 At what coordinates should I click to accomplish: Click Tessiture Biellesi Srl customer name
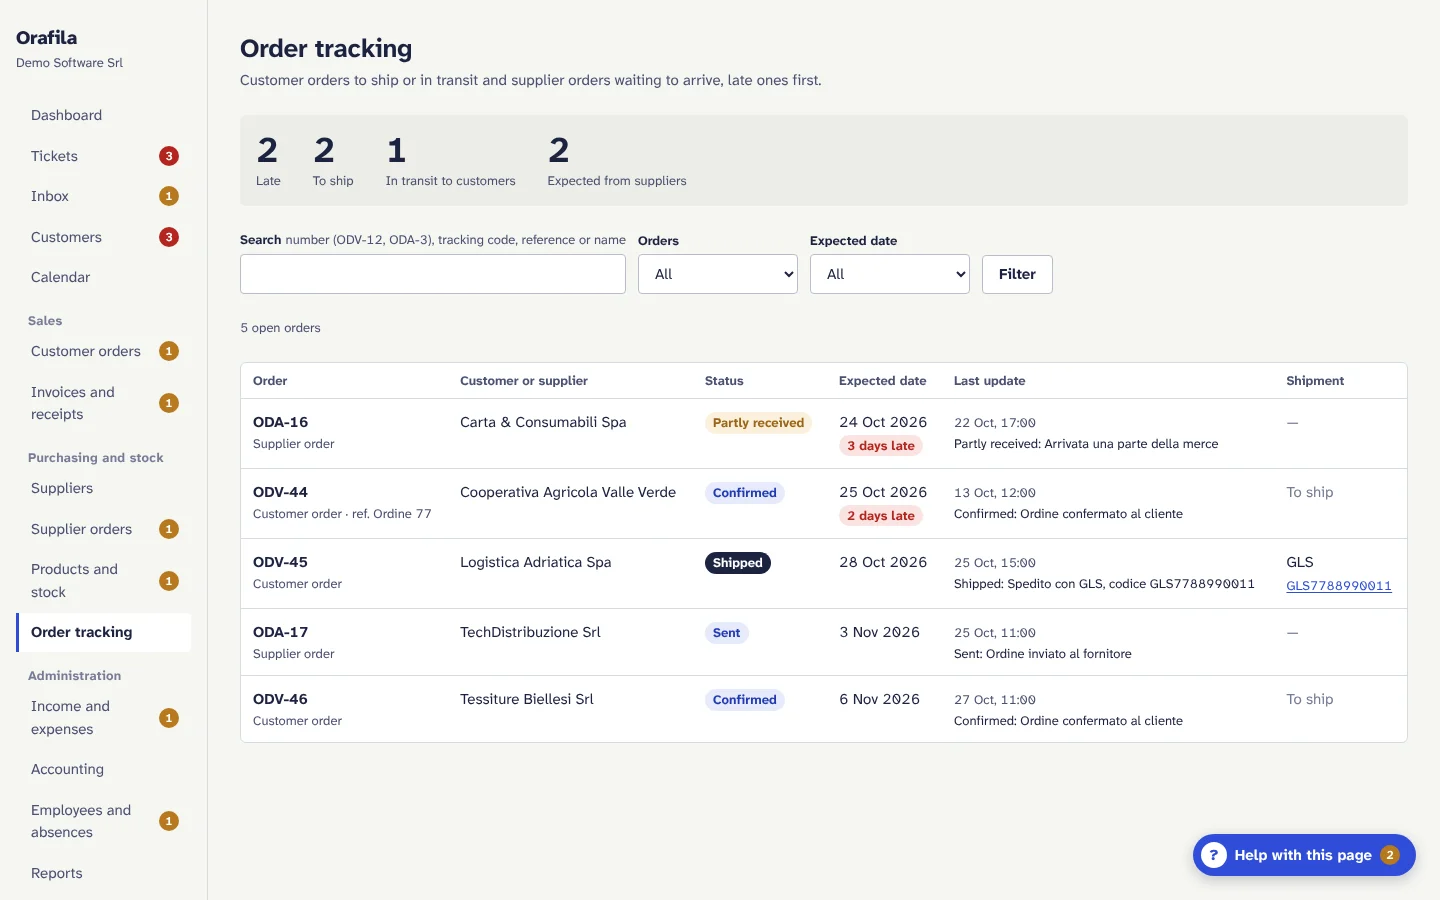[527, 699]
